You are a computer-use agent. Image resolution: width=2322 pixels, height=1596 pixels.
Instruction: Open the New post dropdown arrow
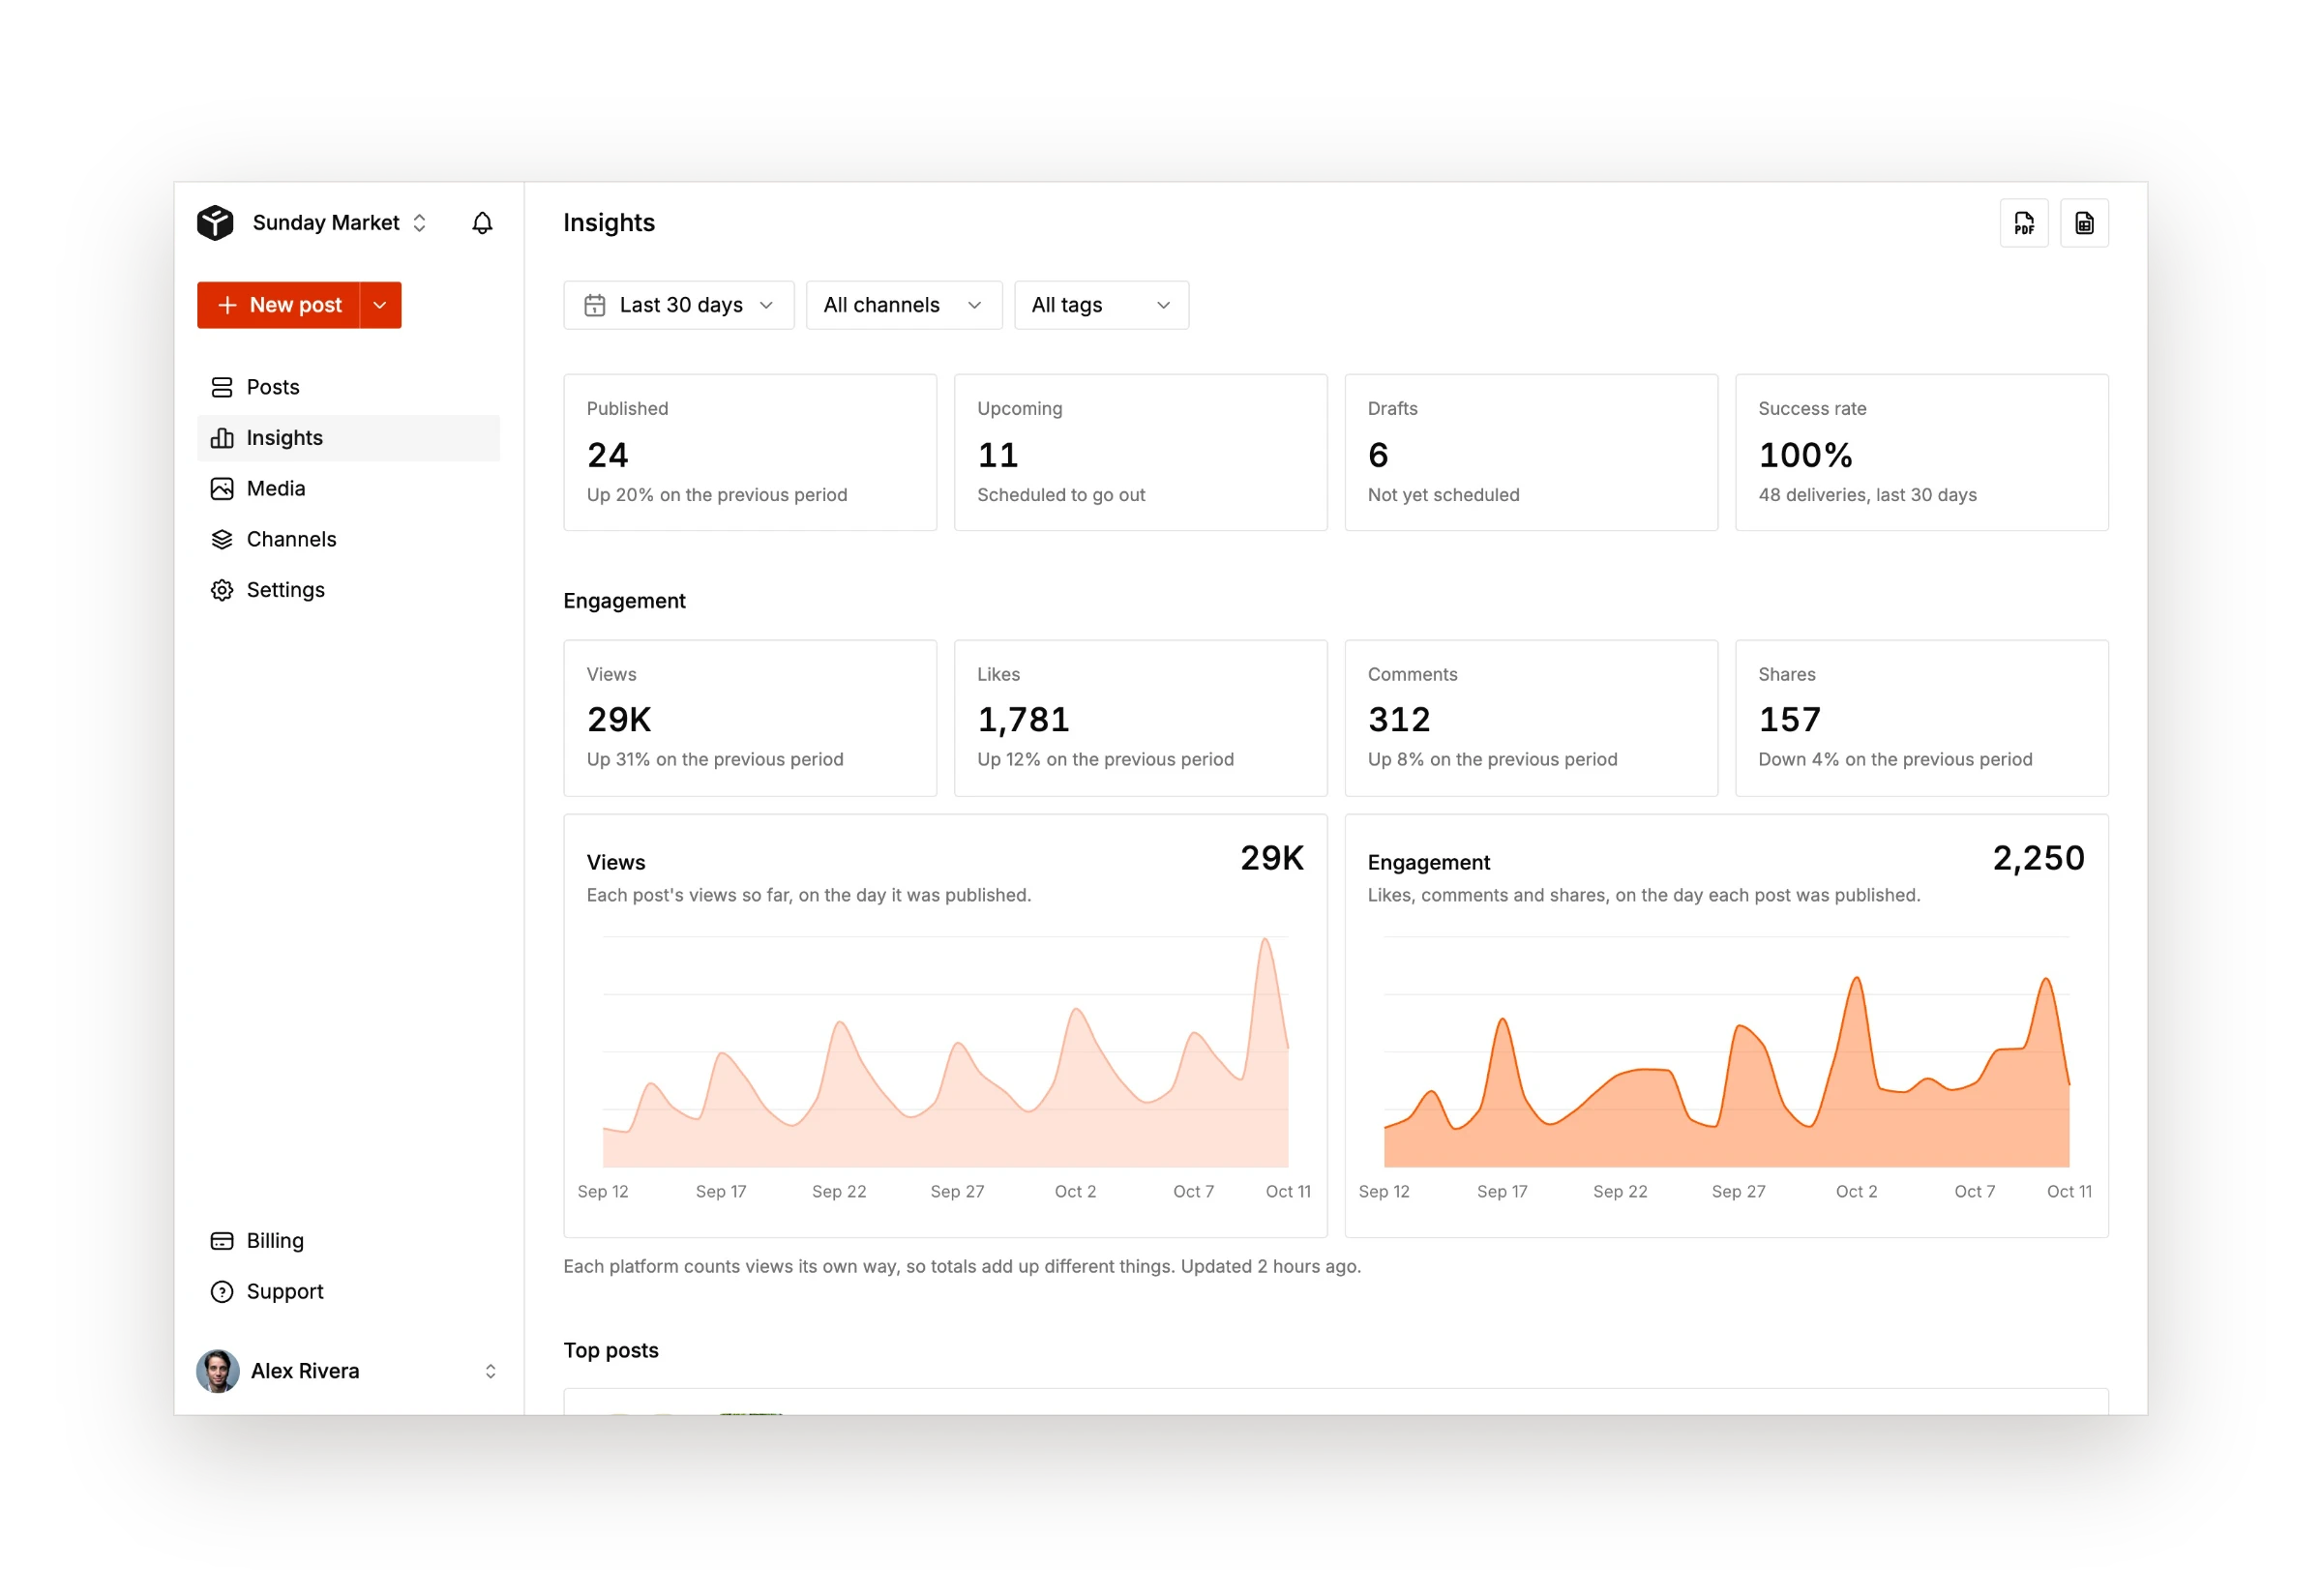380,305
